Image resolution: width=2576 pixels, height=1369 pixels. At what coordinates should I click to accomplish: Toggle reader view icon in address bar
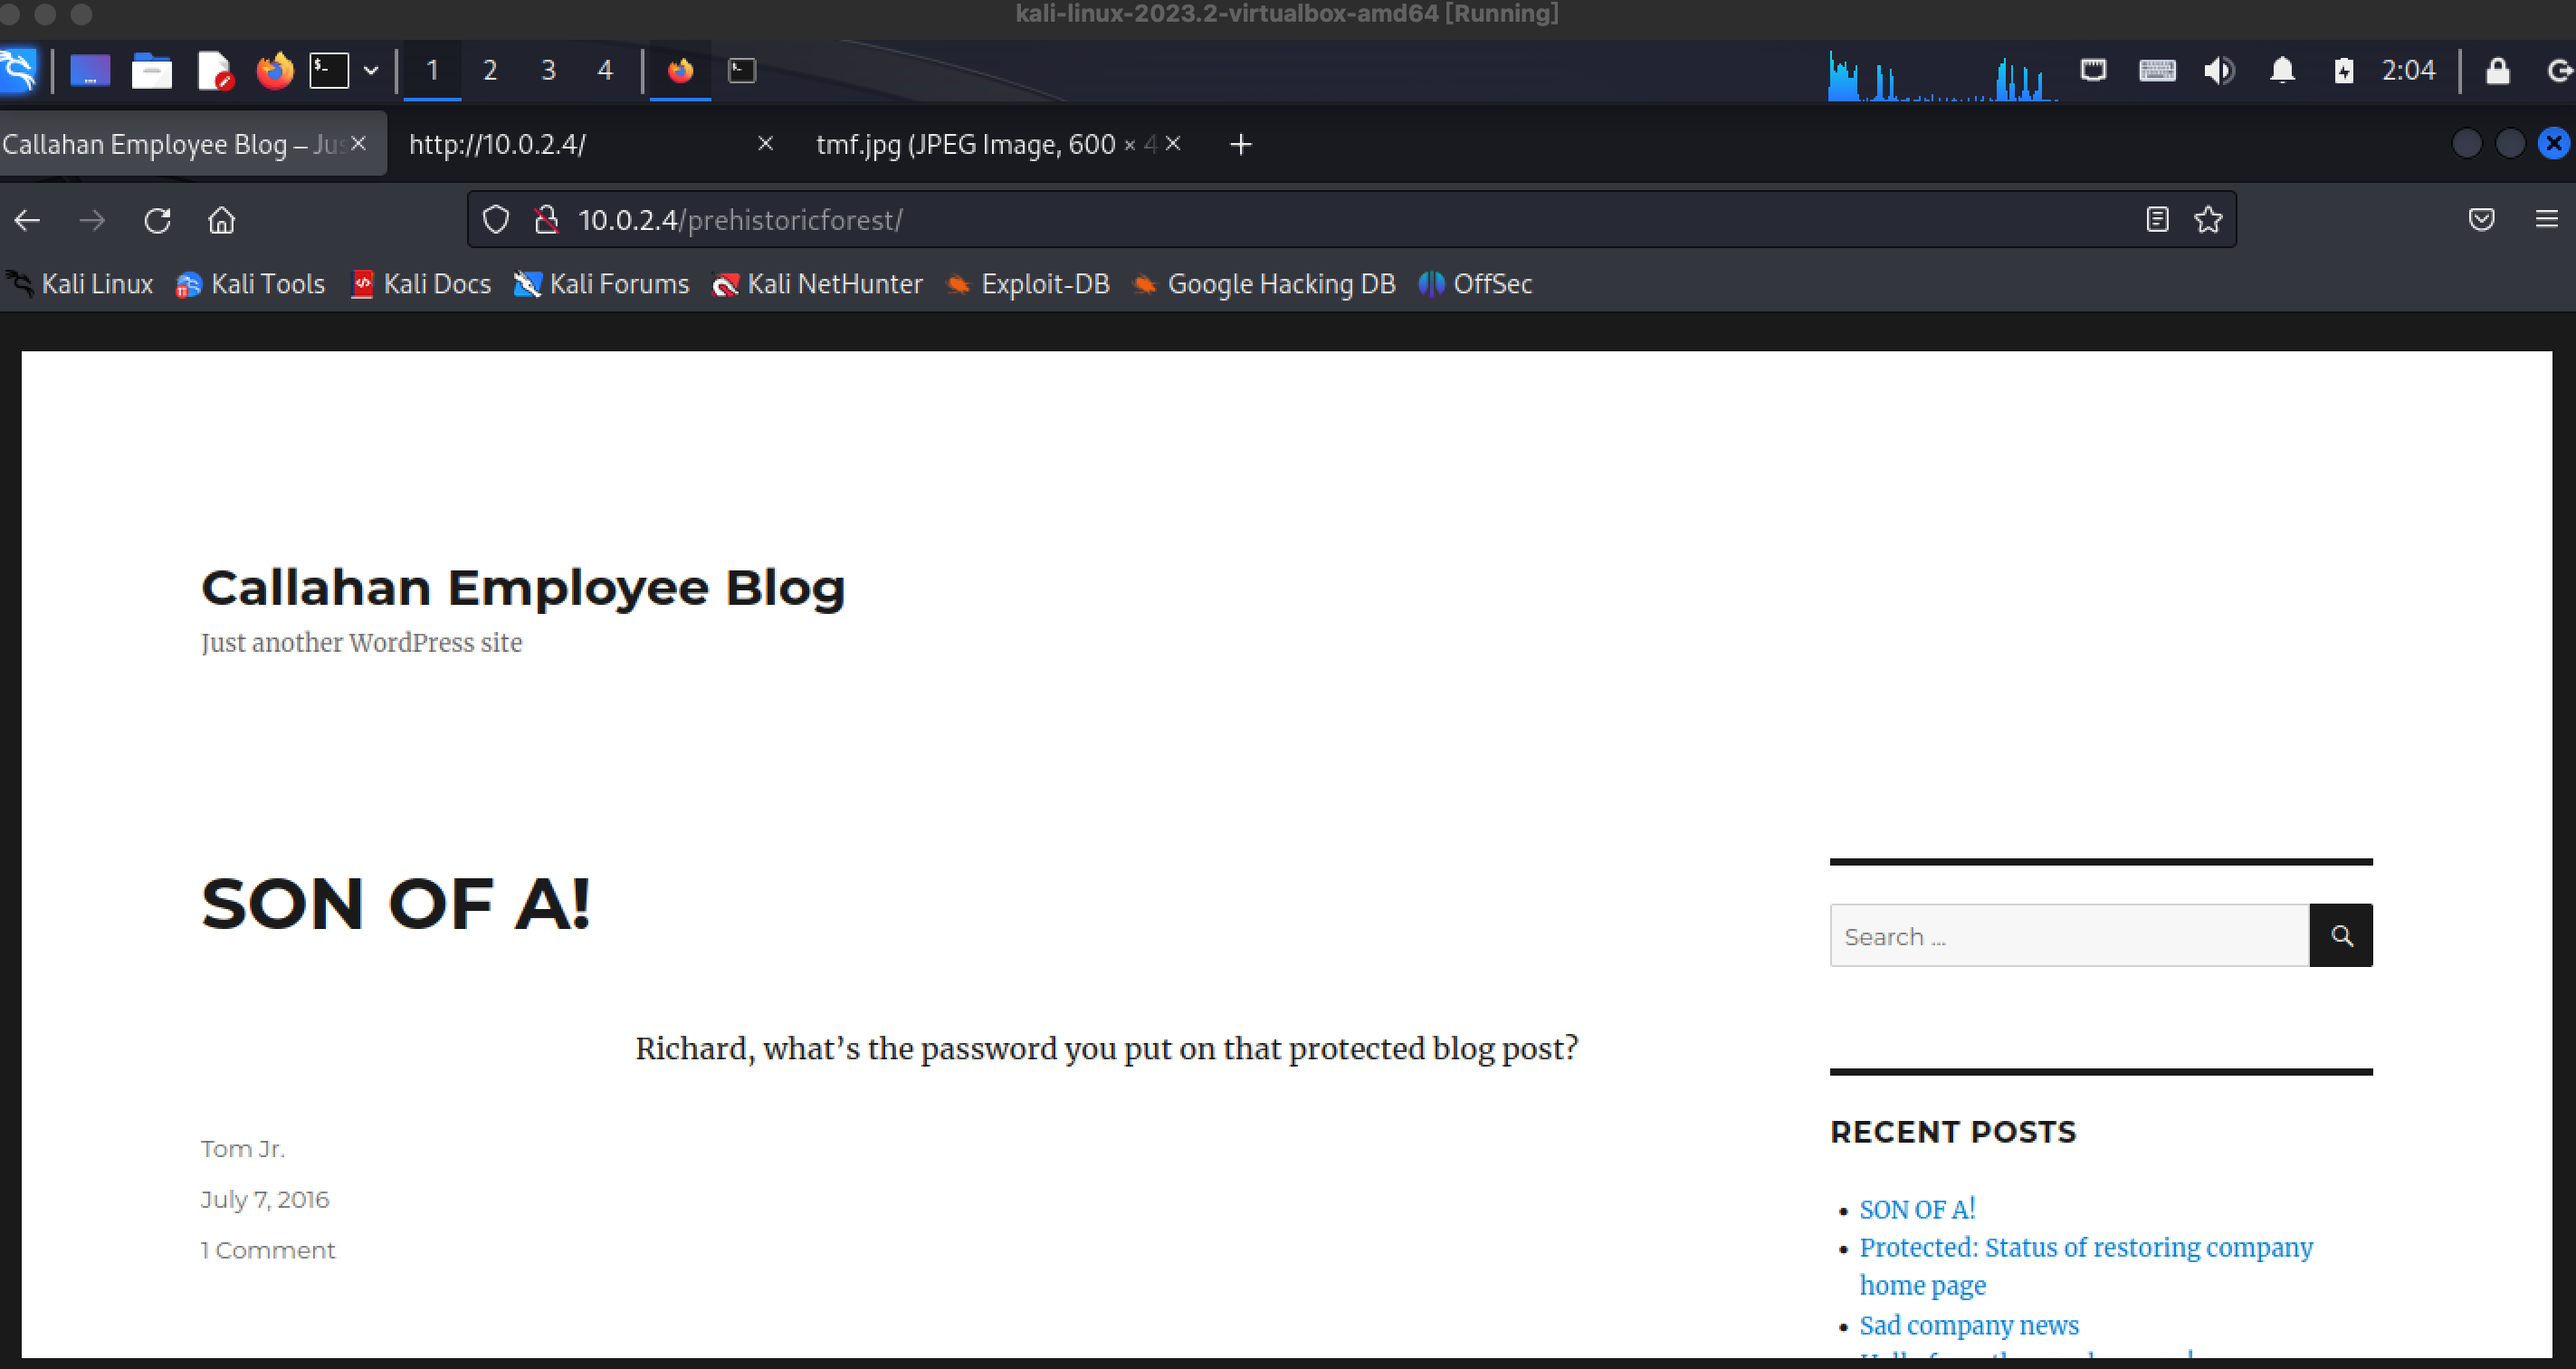[2157, 220]
